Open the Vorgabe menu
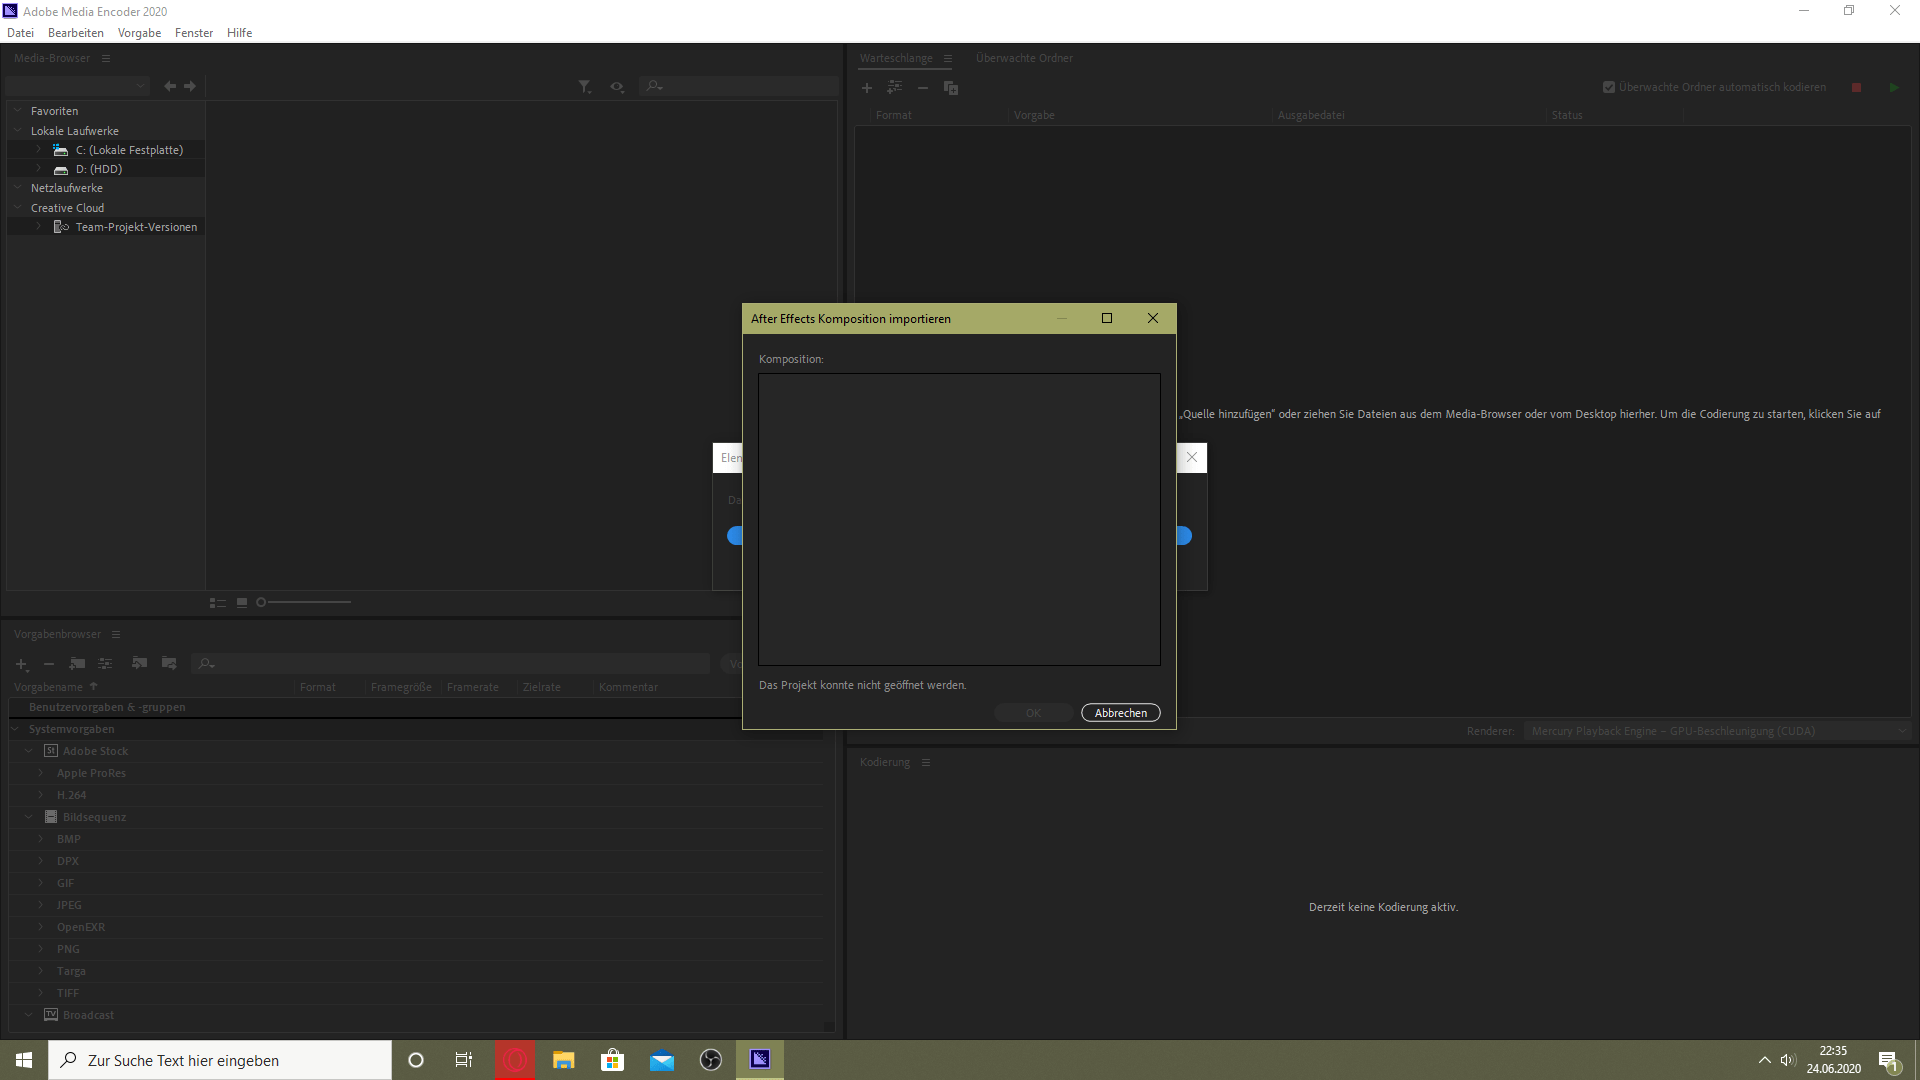This screenshot has width=1920, height=1080. coord(138,32)
